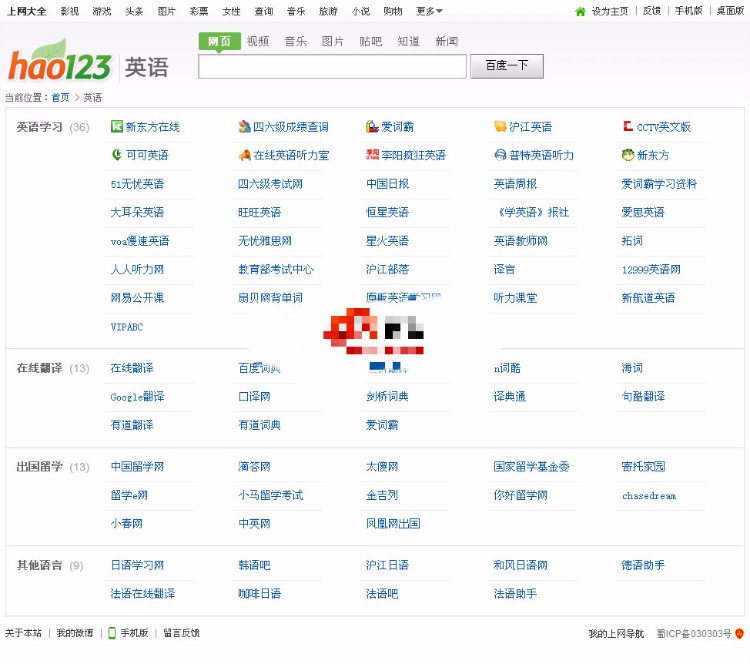
Task: Click the 在线英语听力室 site icon
Action: (x=244, y=155)
